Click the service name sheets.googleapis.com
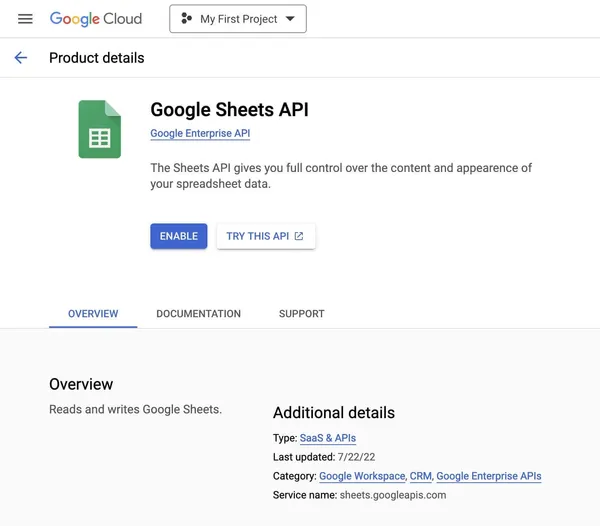The width and height of the screenshot is (600, 526). click(393, 495)
